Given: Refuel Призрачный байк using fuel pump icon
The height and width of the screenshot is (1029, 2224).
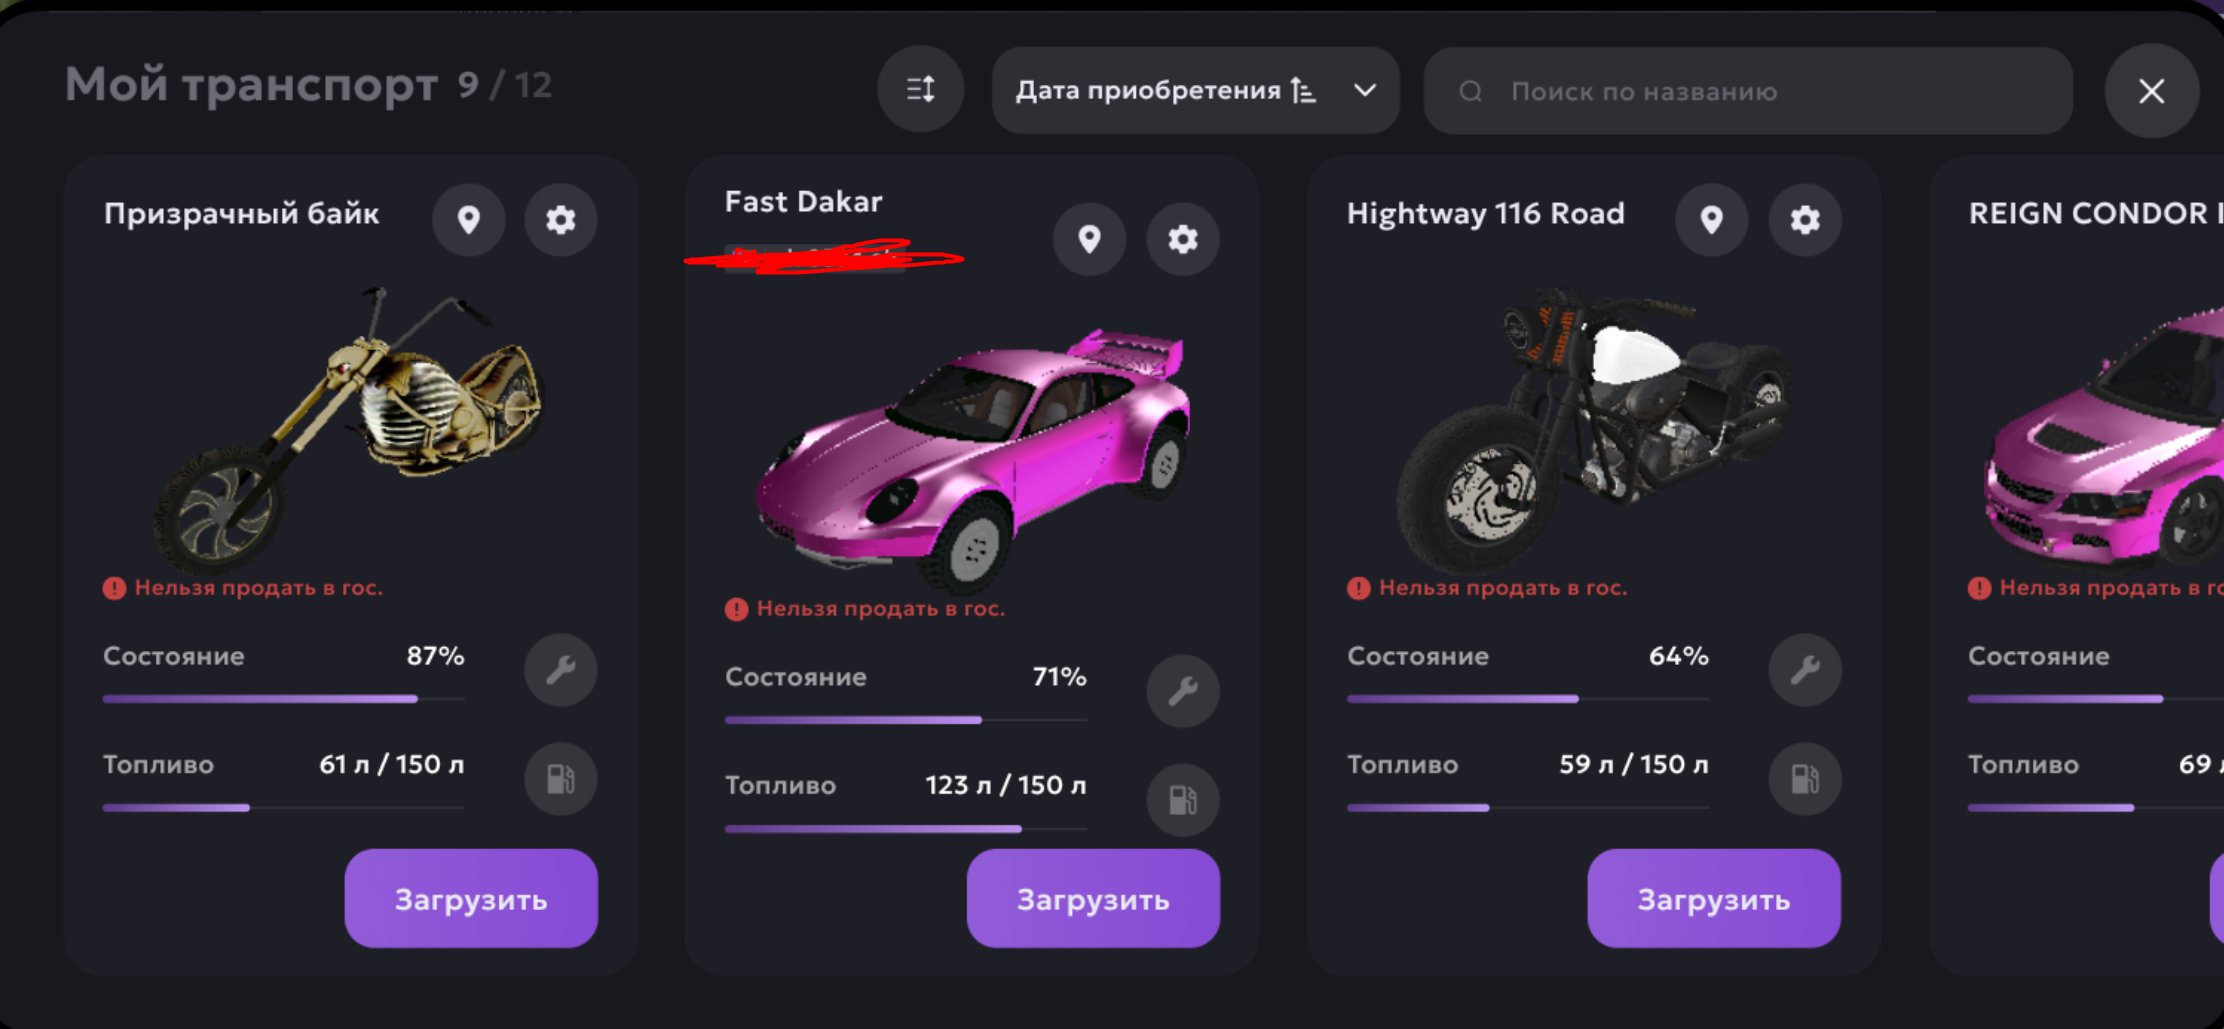Looking at the screenshot, I should pyautogui.click(x=561, y=779).
